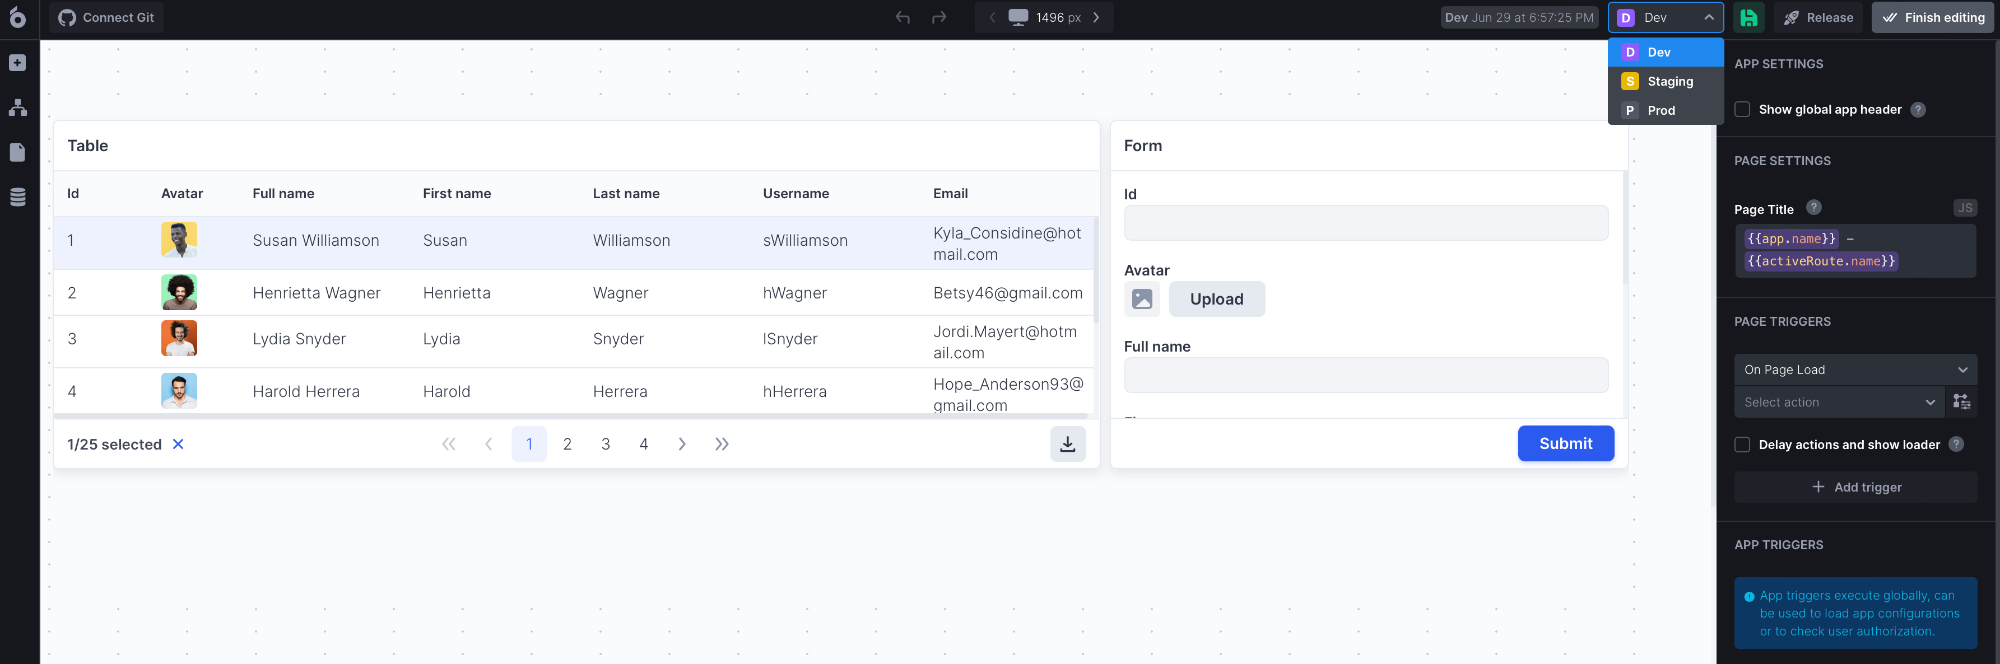
Task: Download table data with the download icon
Action: (1067, 444)
